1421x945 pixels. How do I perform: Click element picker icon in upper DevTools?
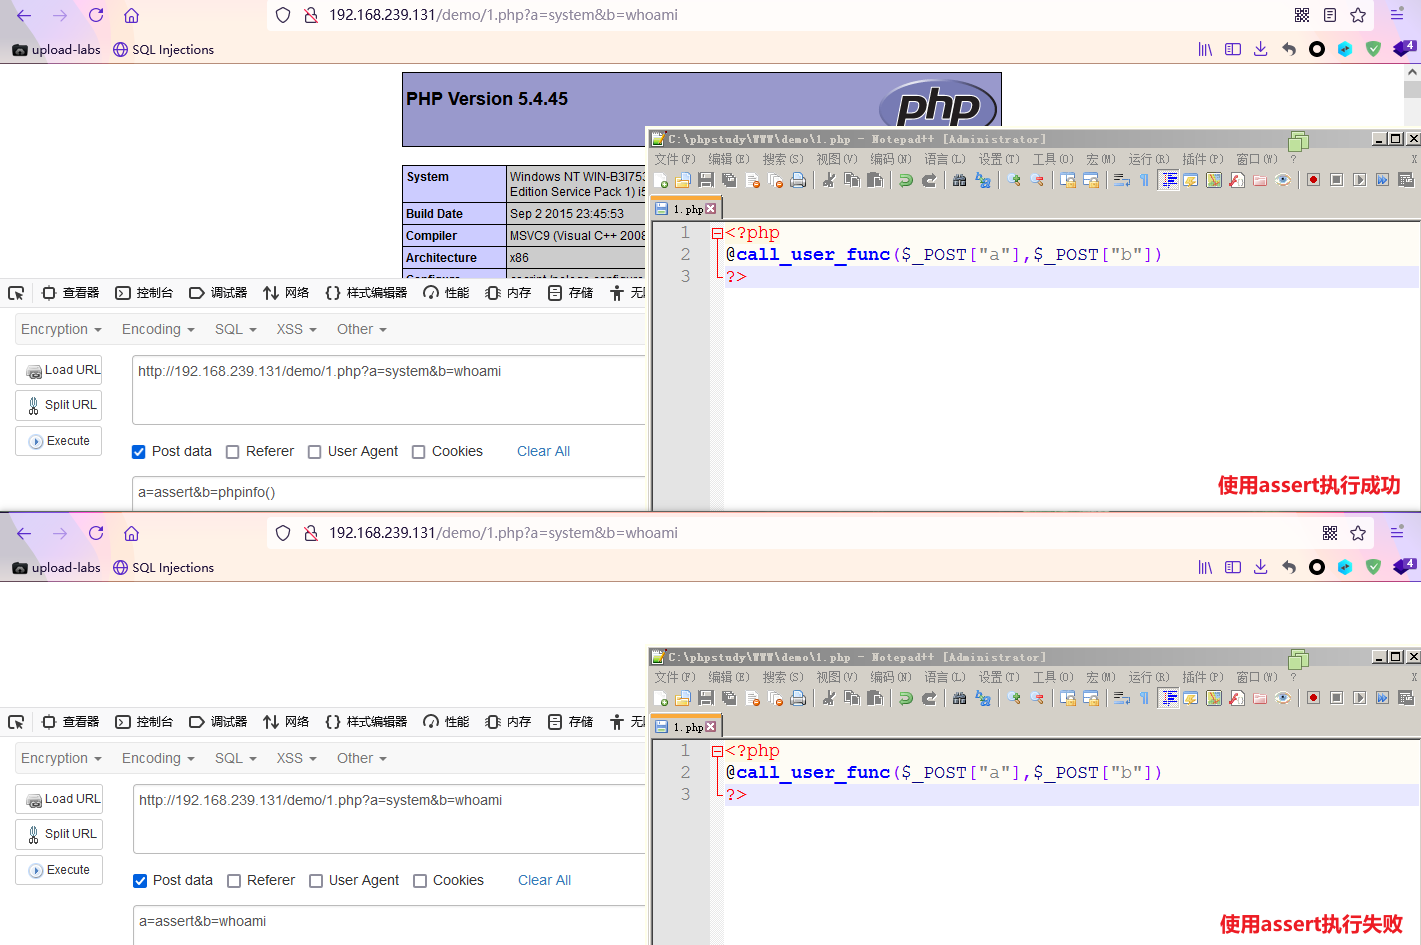16,293
